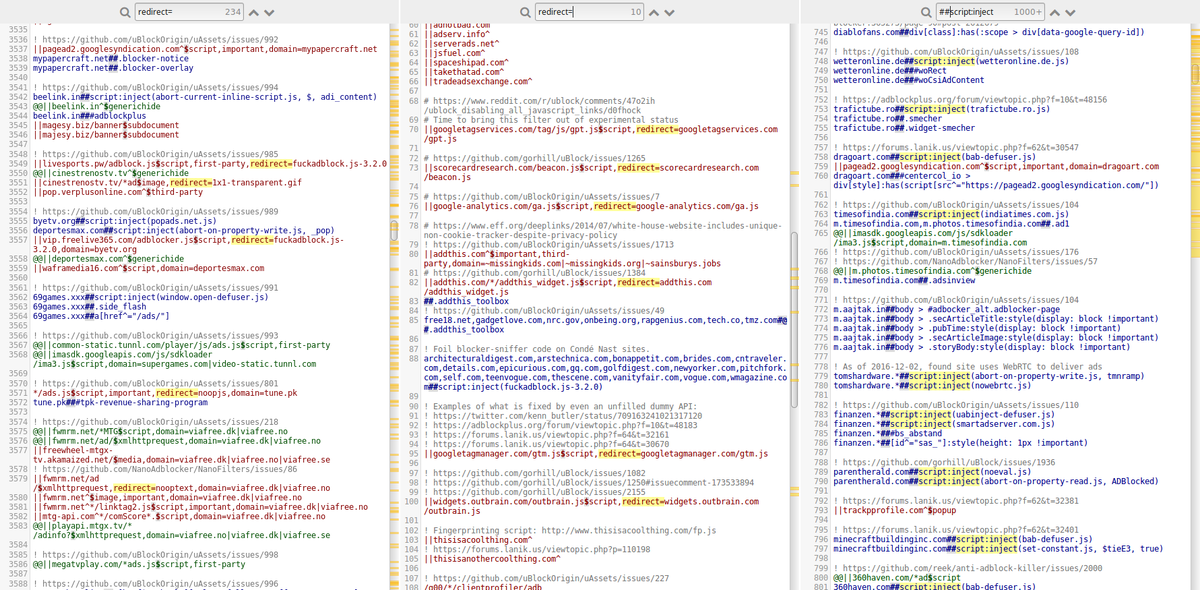This screenshot has height=590, width=1200.
Task: Click the '||serverads.net^' filter line
Action: click(x=461, y=45)
